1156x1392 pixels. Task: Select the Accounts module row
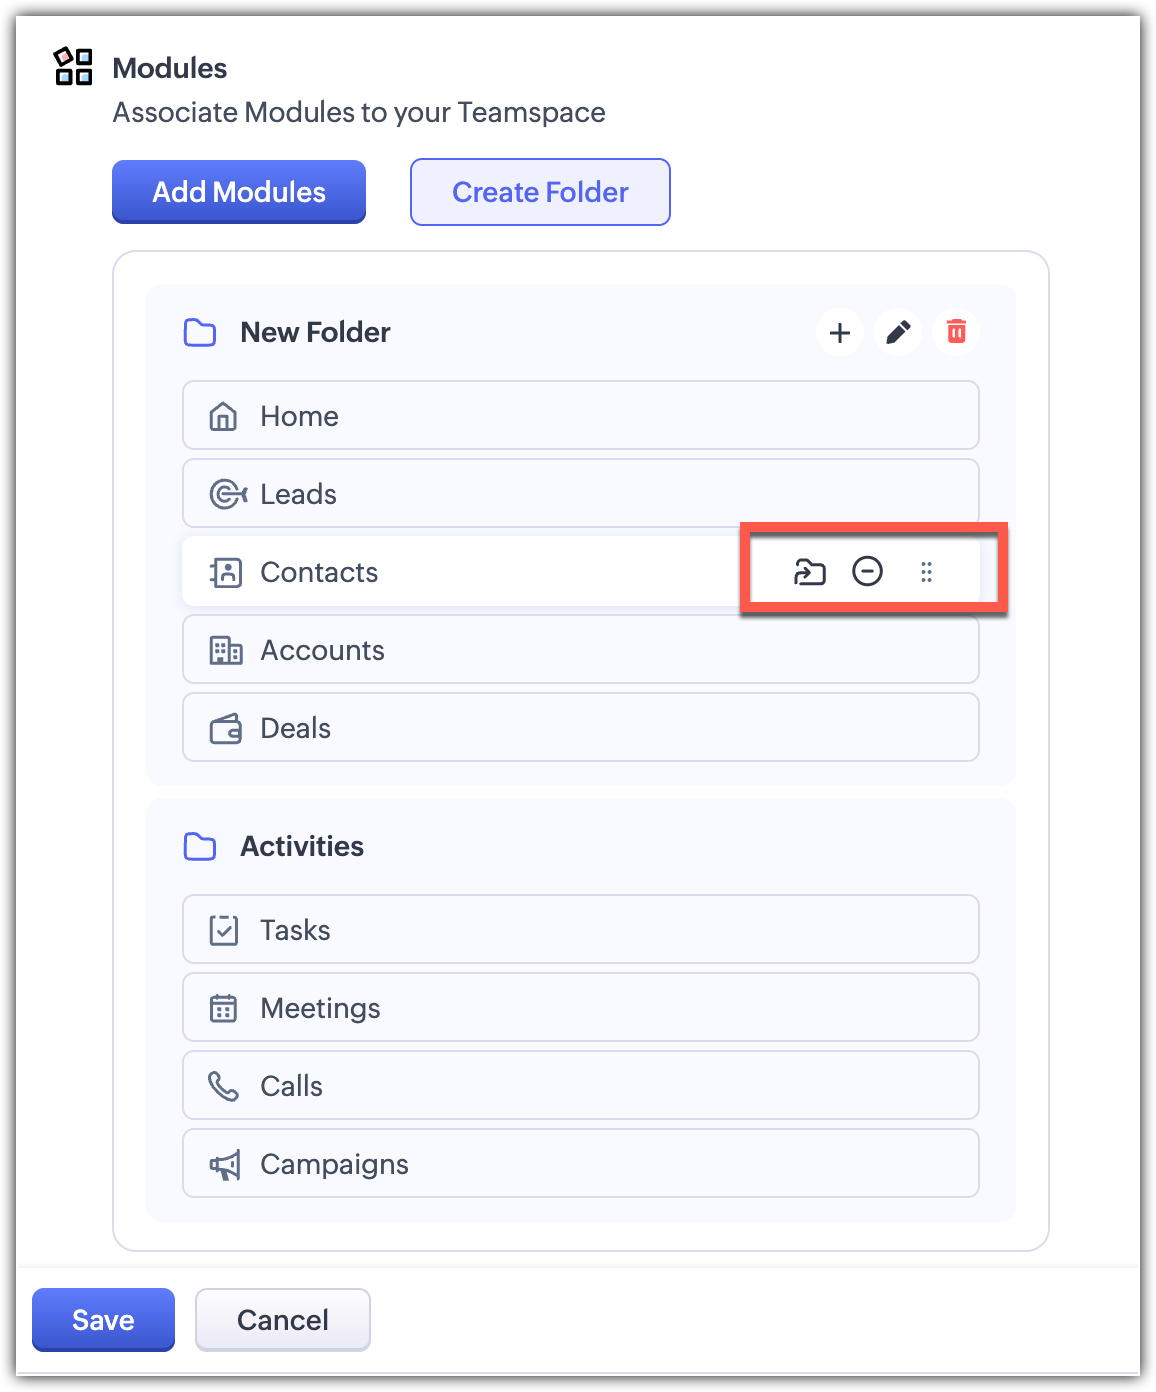tap(580, 650)
